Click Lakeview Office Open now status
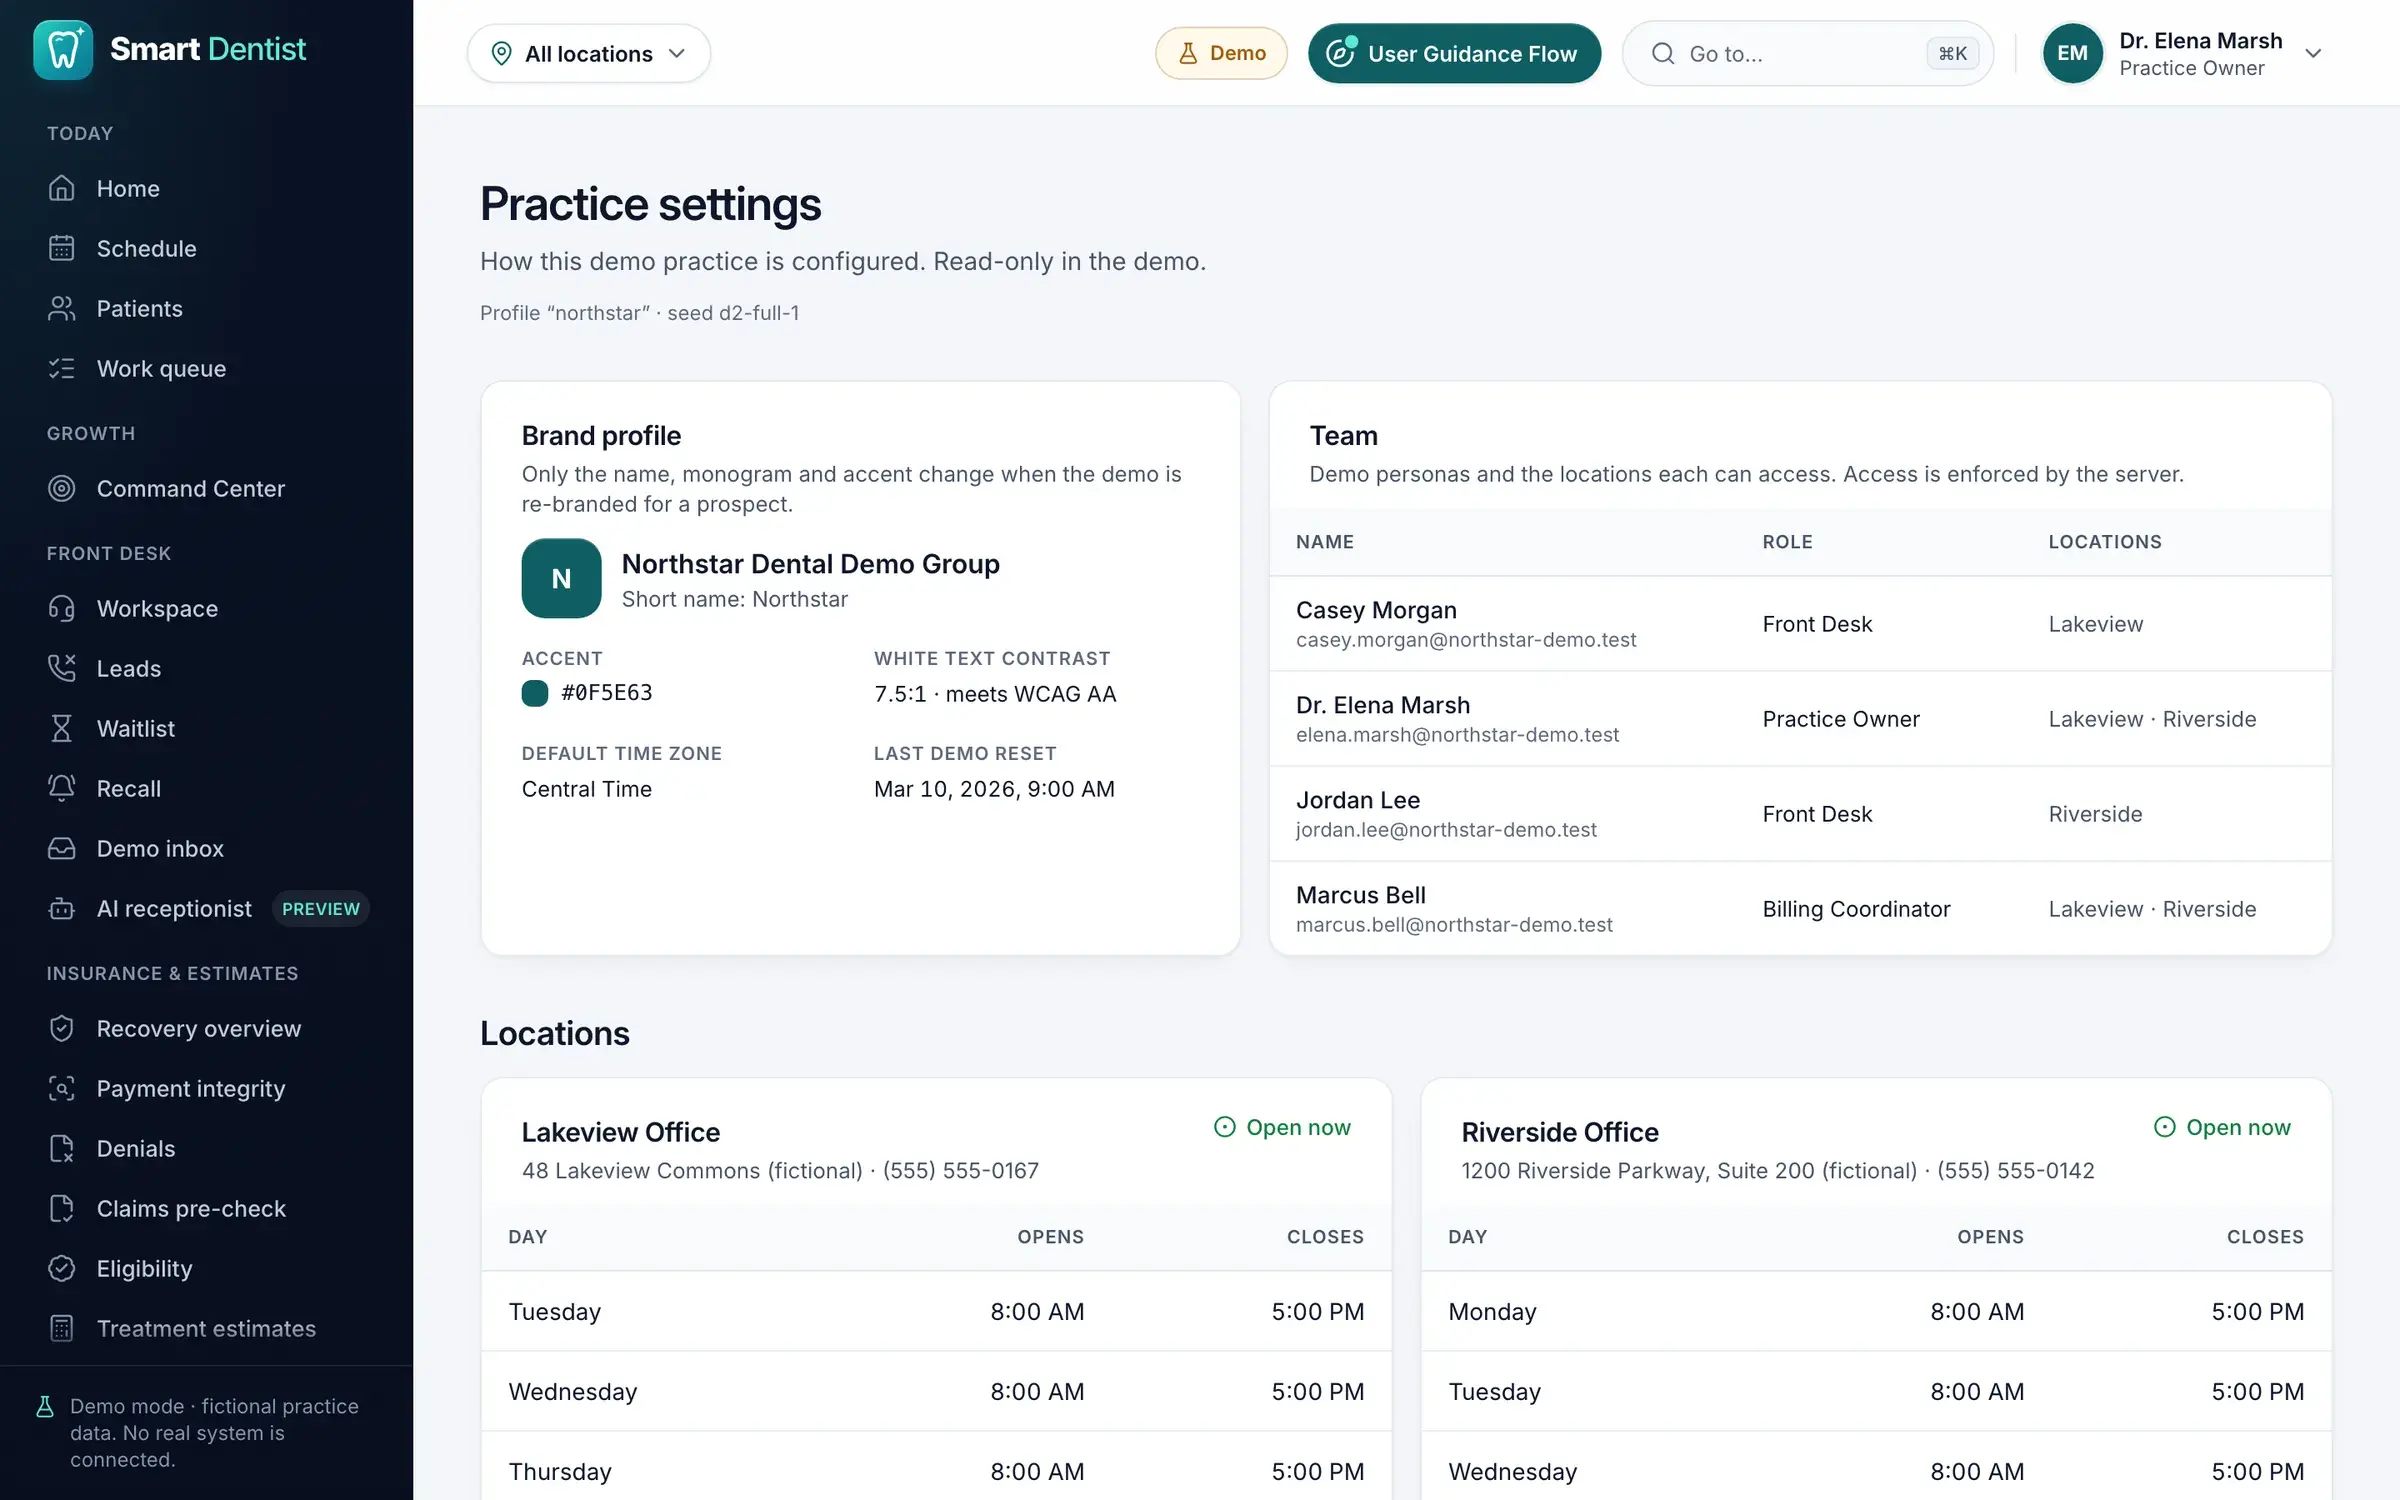 1282,1127
